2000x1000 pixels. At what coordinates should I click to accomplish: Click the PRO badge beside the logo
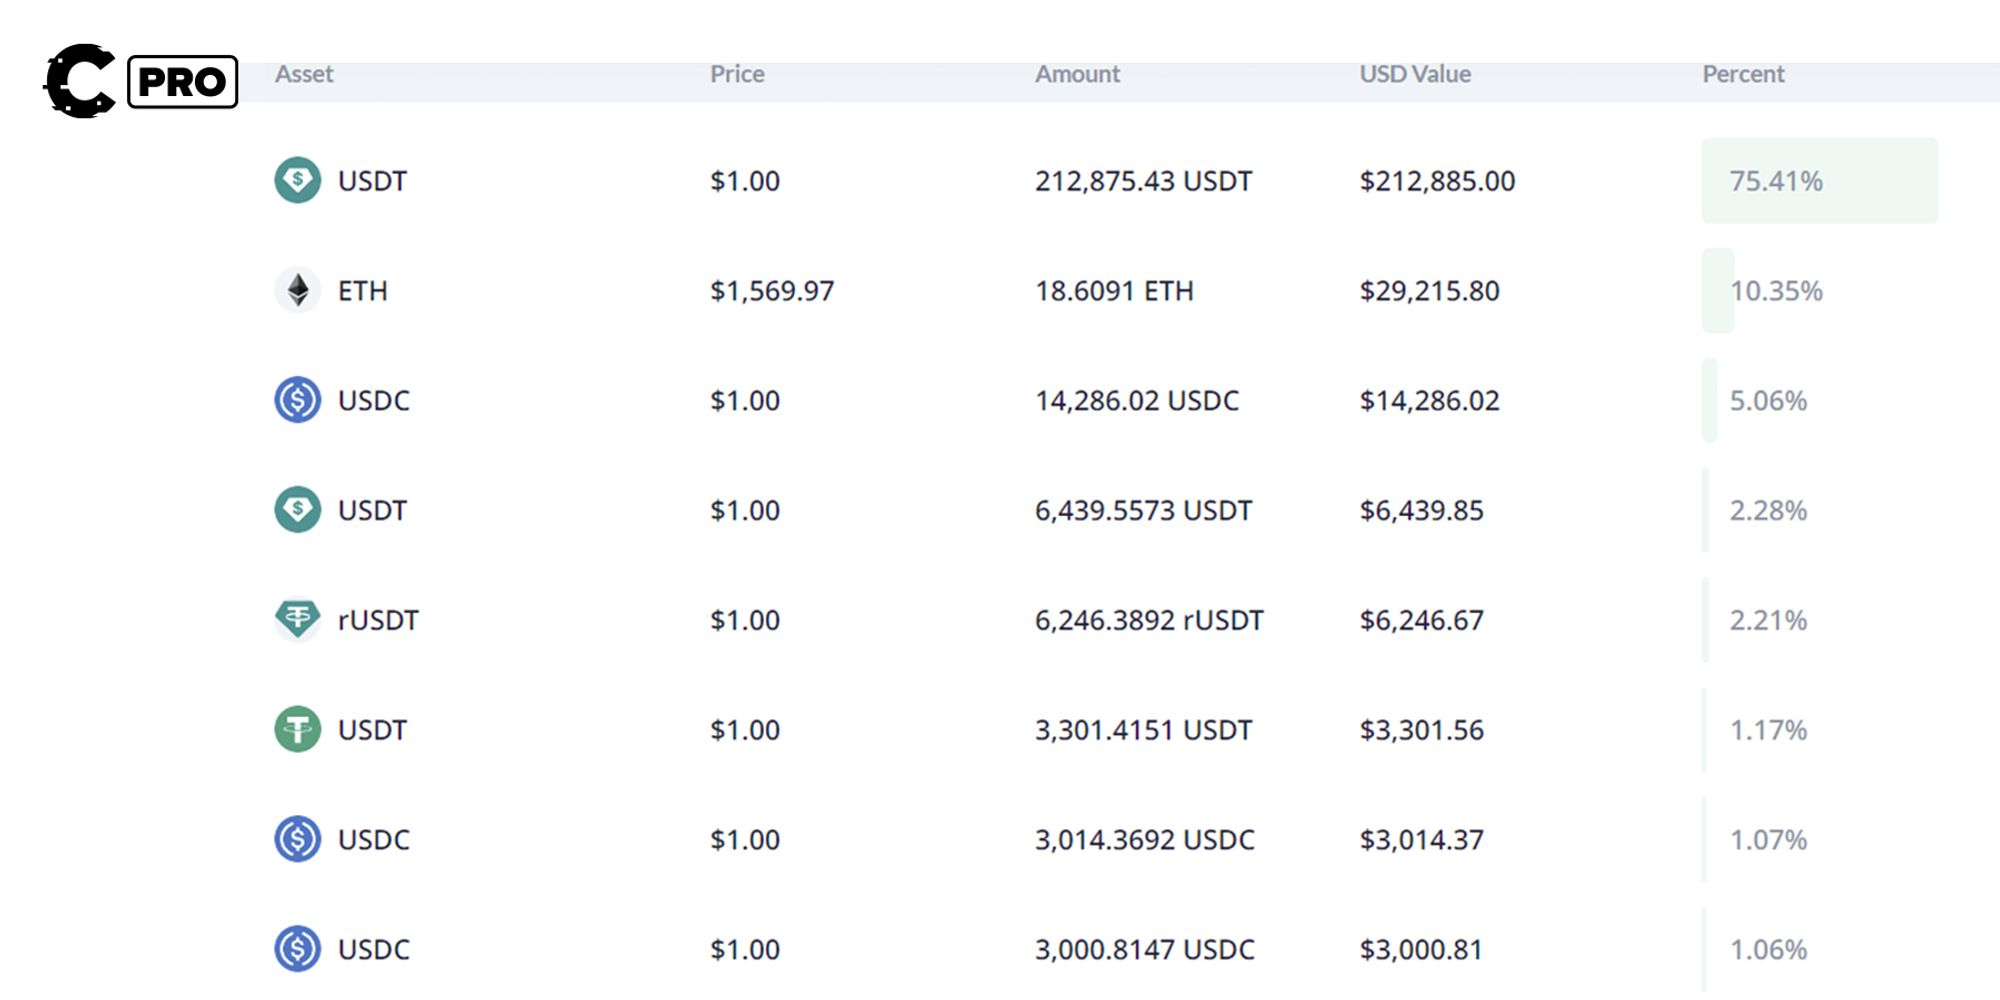point(182,82)
